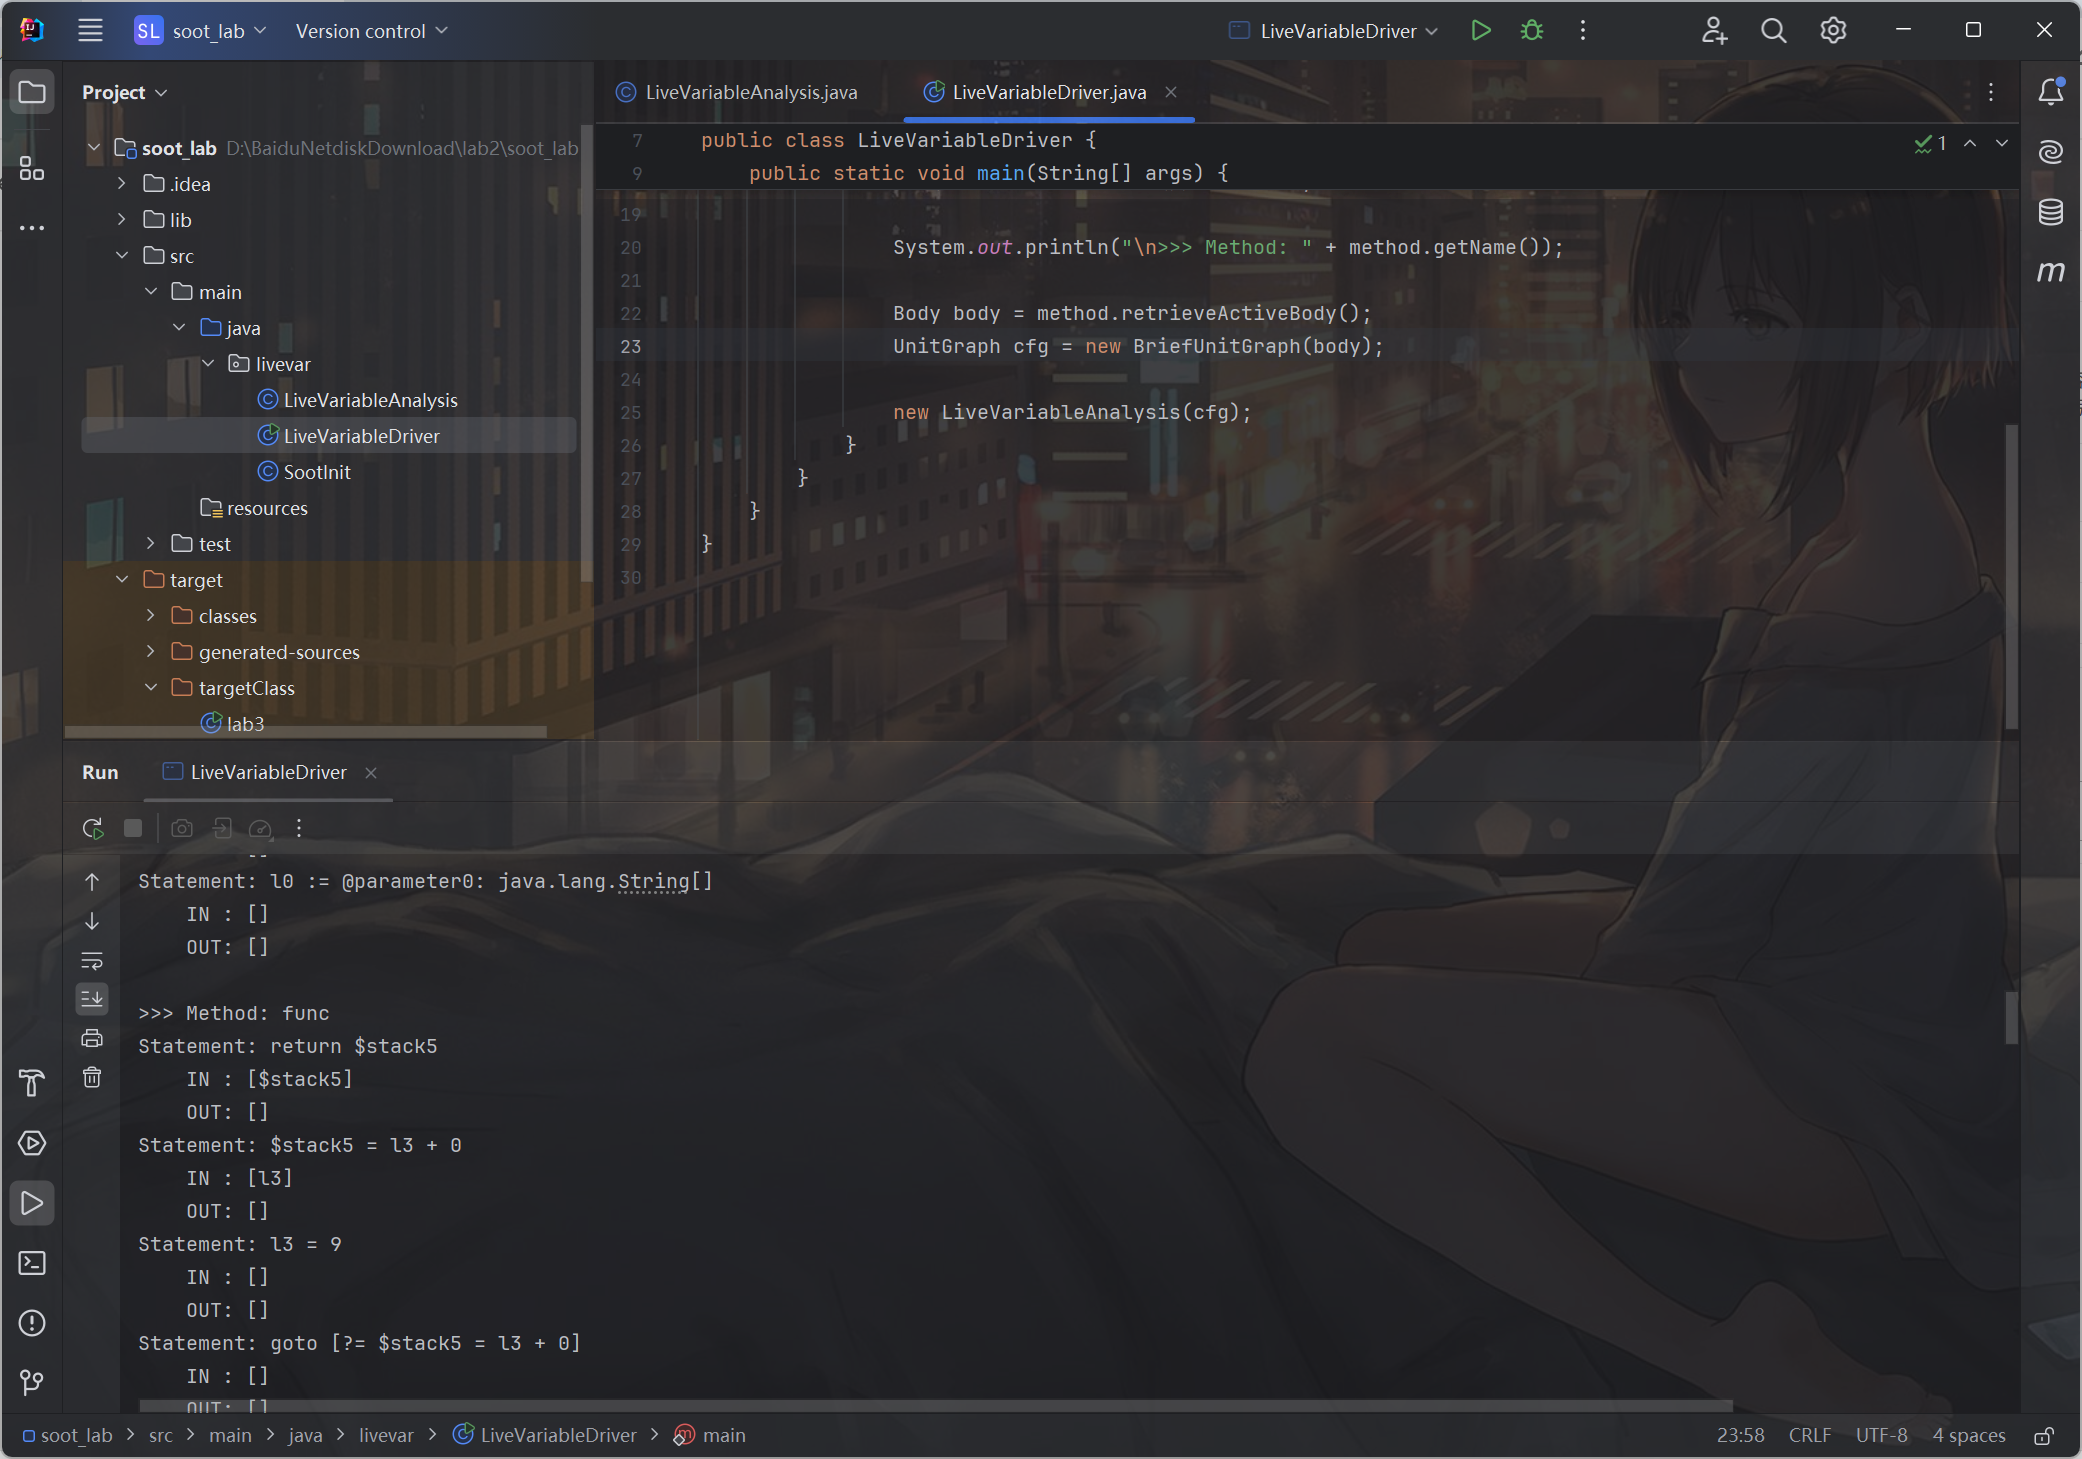Toggle soft-wrap in the console output
Viewport: 2082px width, 1459px height.
click(x=92, y=960)
